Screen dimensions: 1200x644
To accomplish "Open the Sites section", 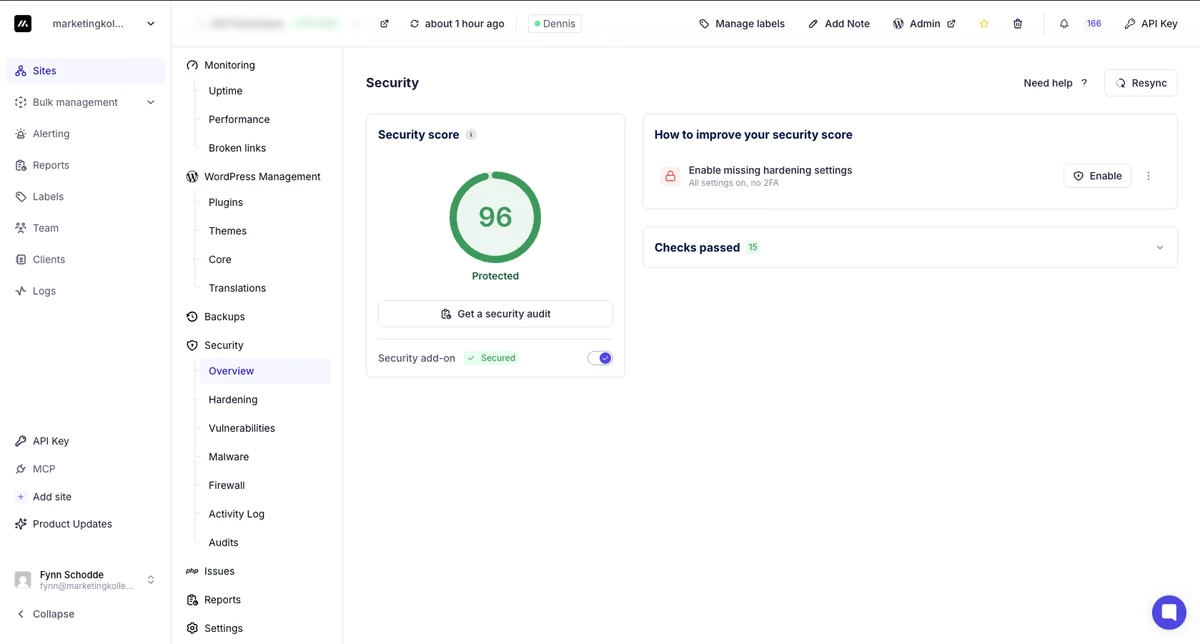I will 86,71.
